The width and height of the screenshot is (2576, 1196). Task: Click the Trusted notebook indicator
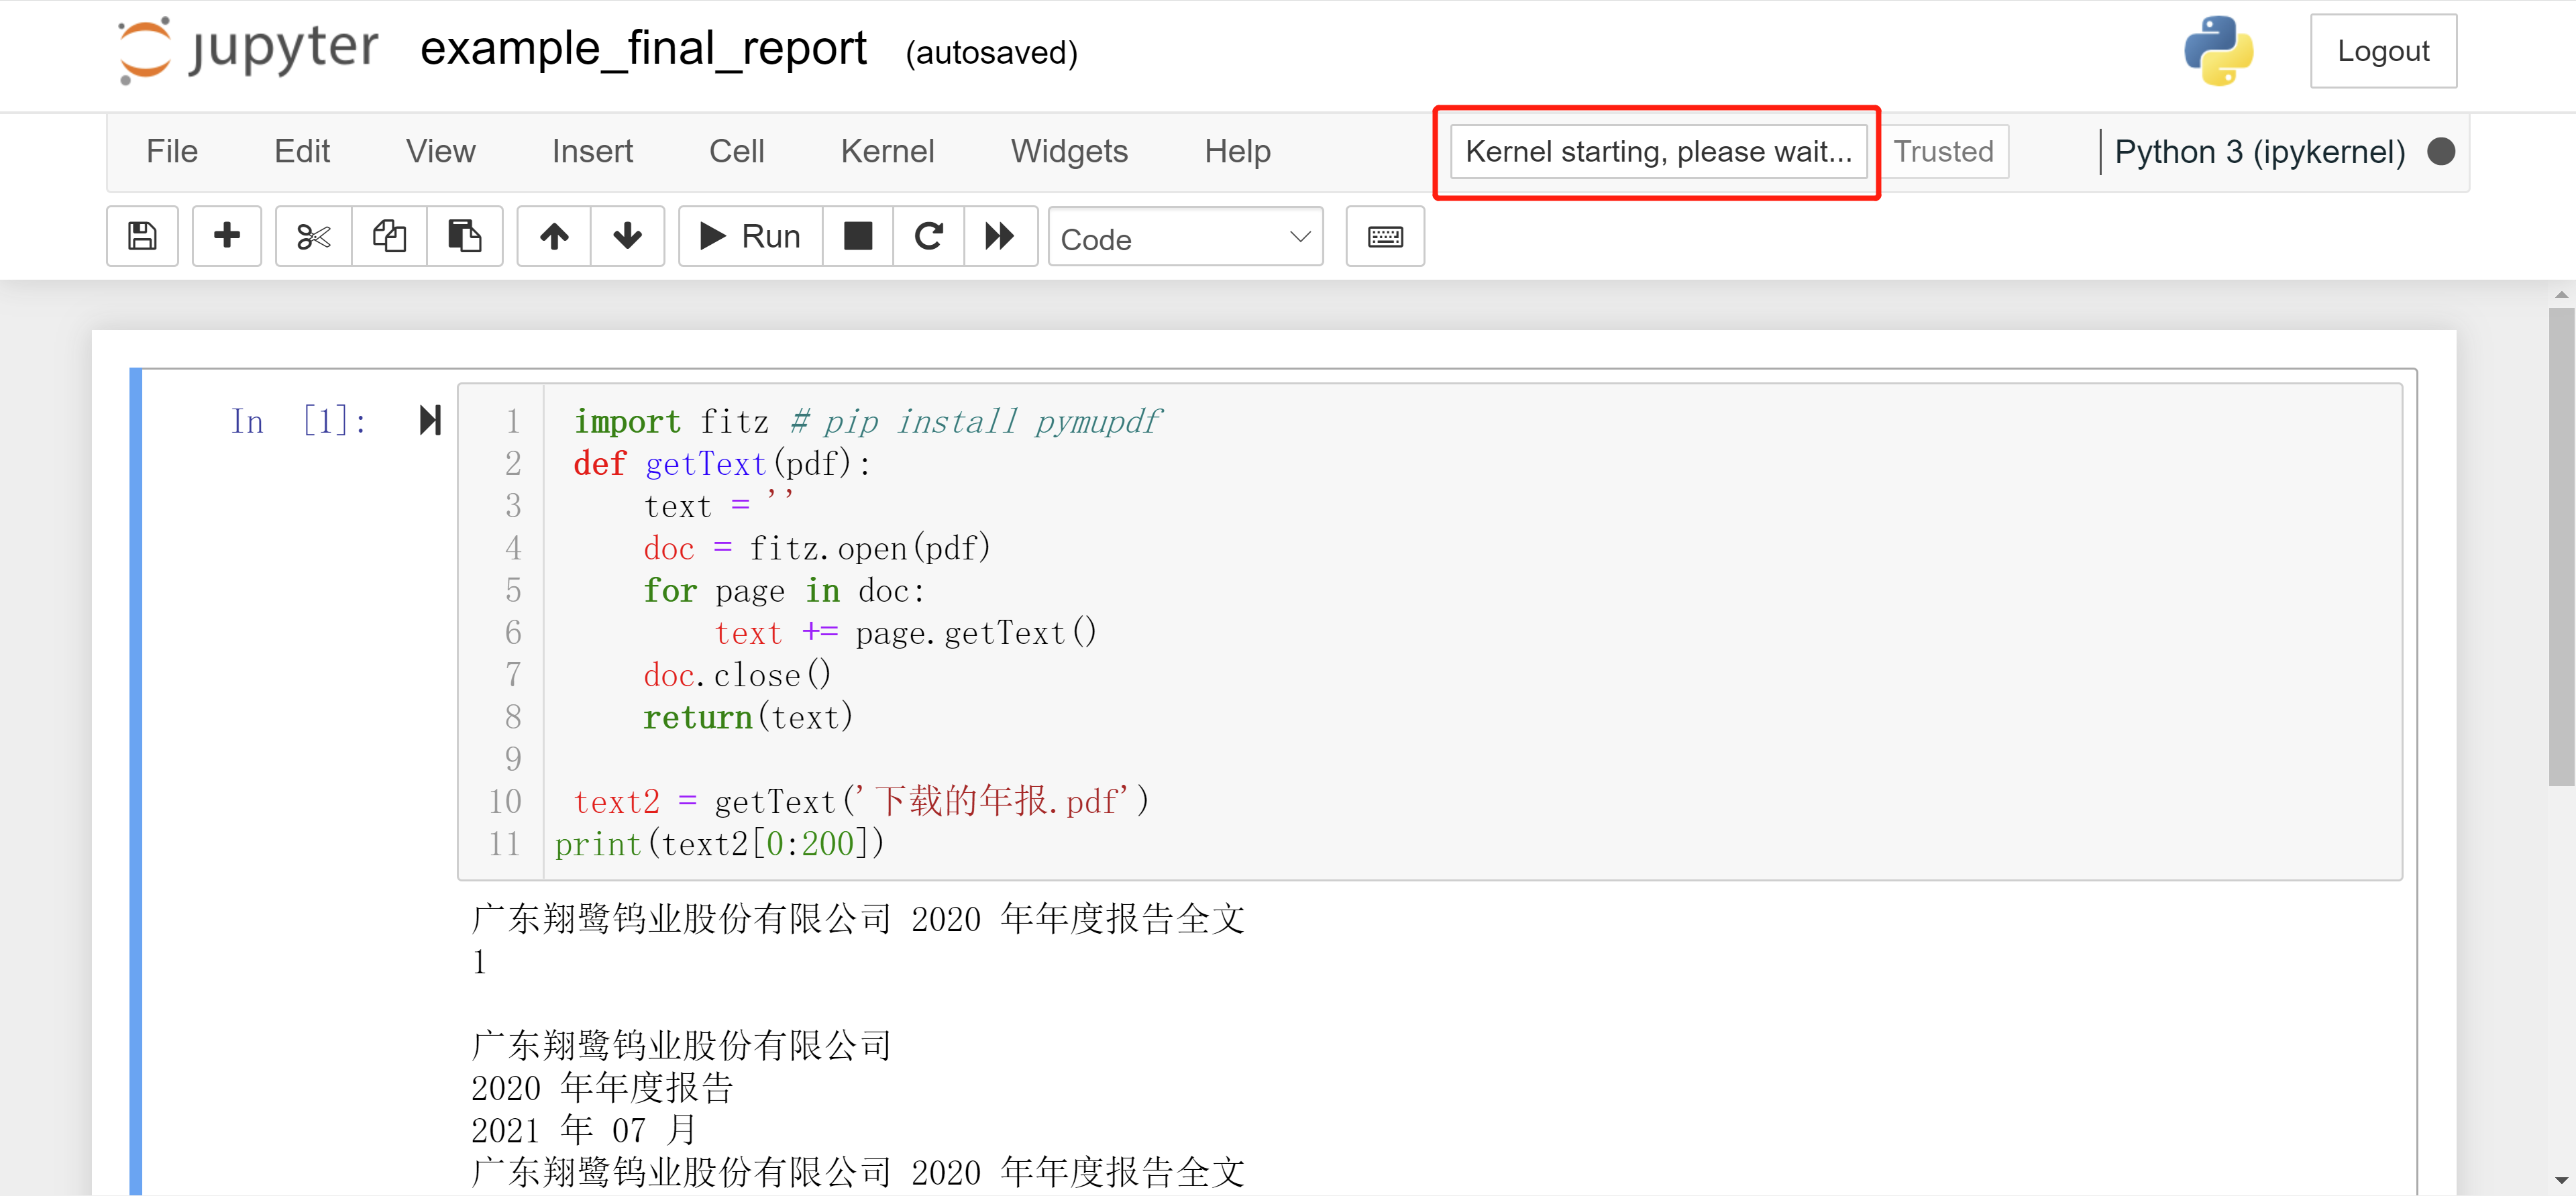tap(1944, 151)
